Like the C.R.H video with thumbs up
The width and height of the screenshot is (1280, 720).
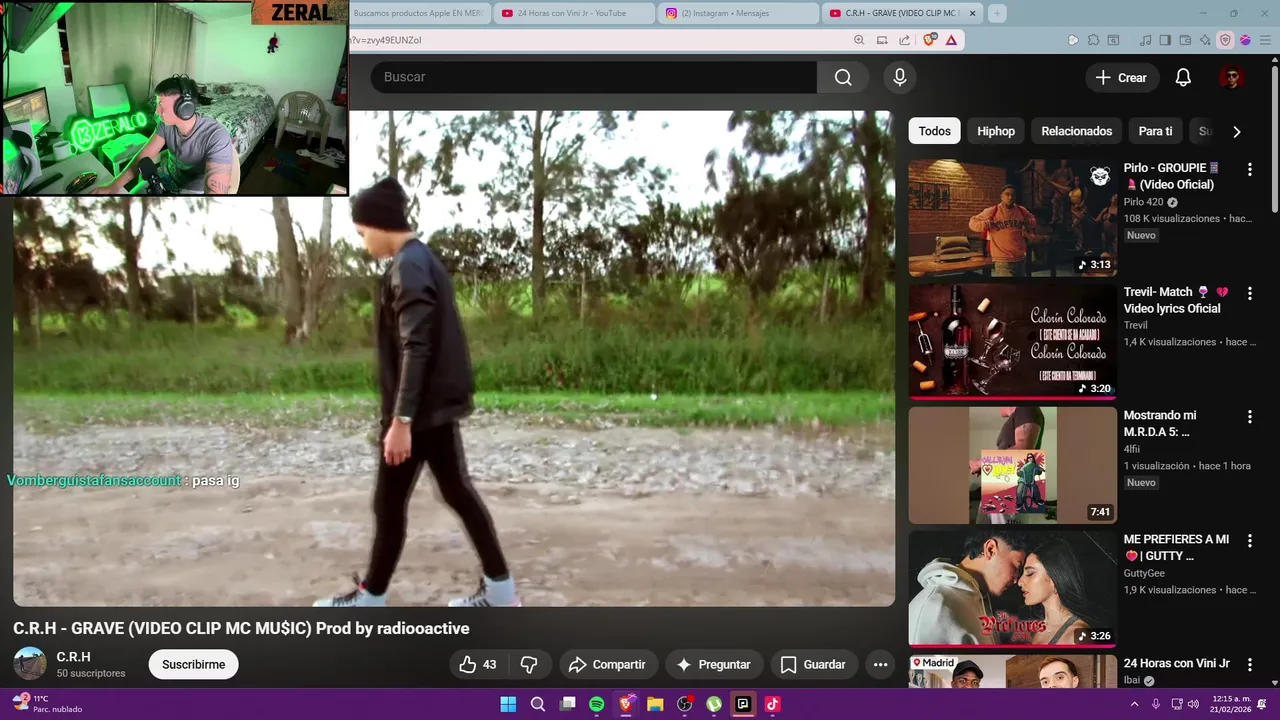[x=478, y=664]
